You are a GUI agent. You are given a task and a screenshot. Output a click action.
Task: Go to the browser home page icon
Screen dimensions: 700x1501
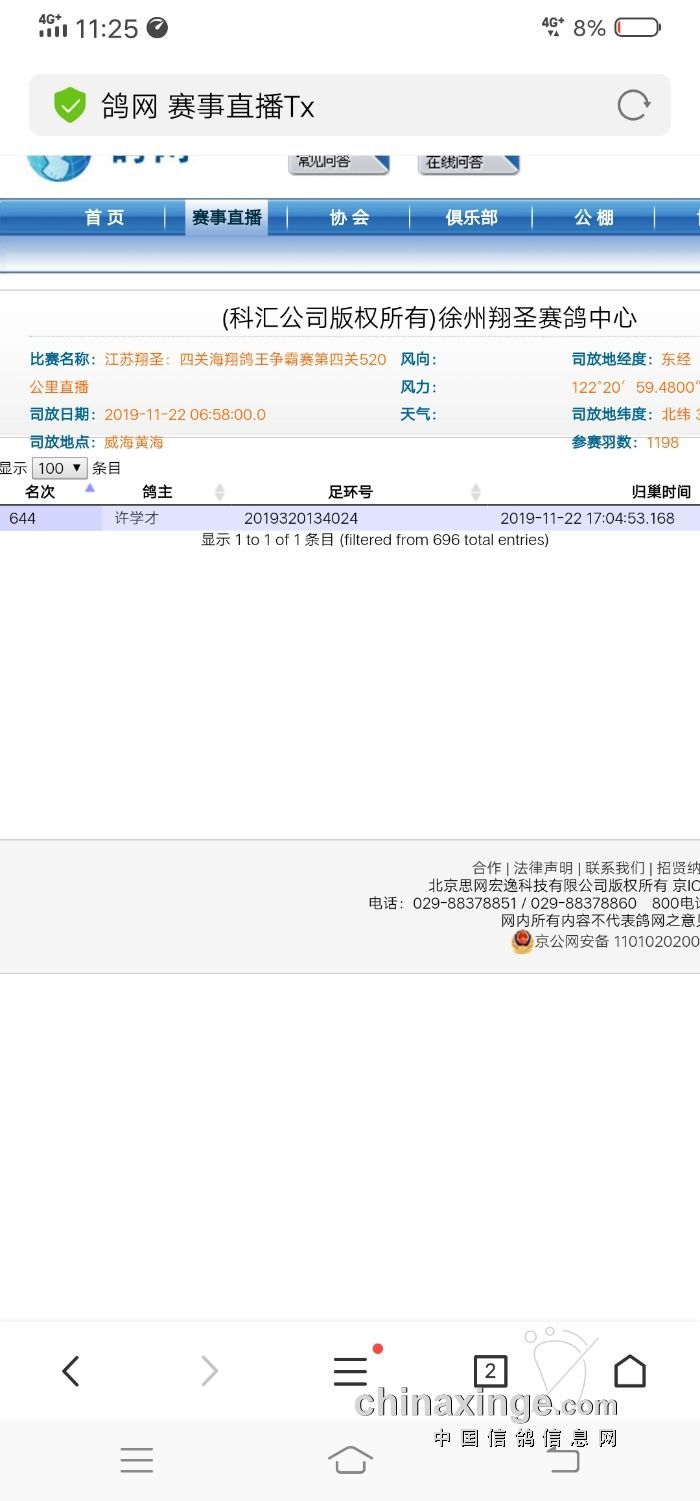pos(629,1371)
